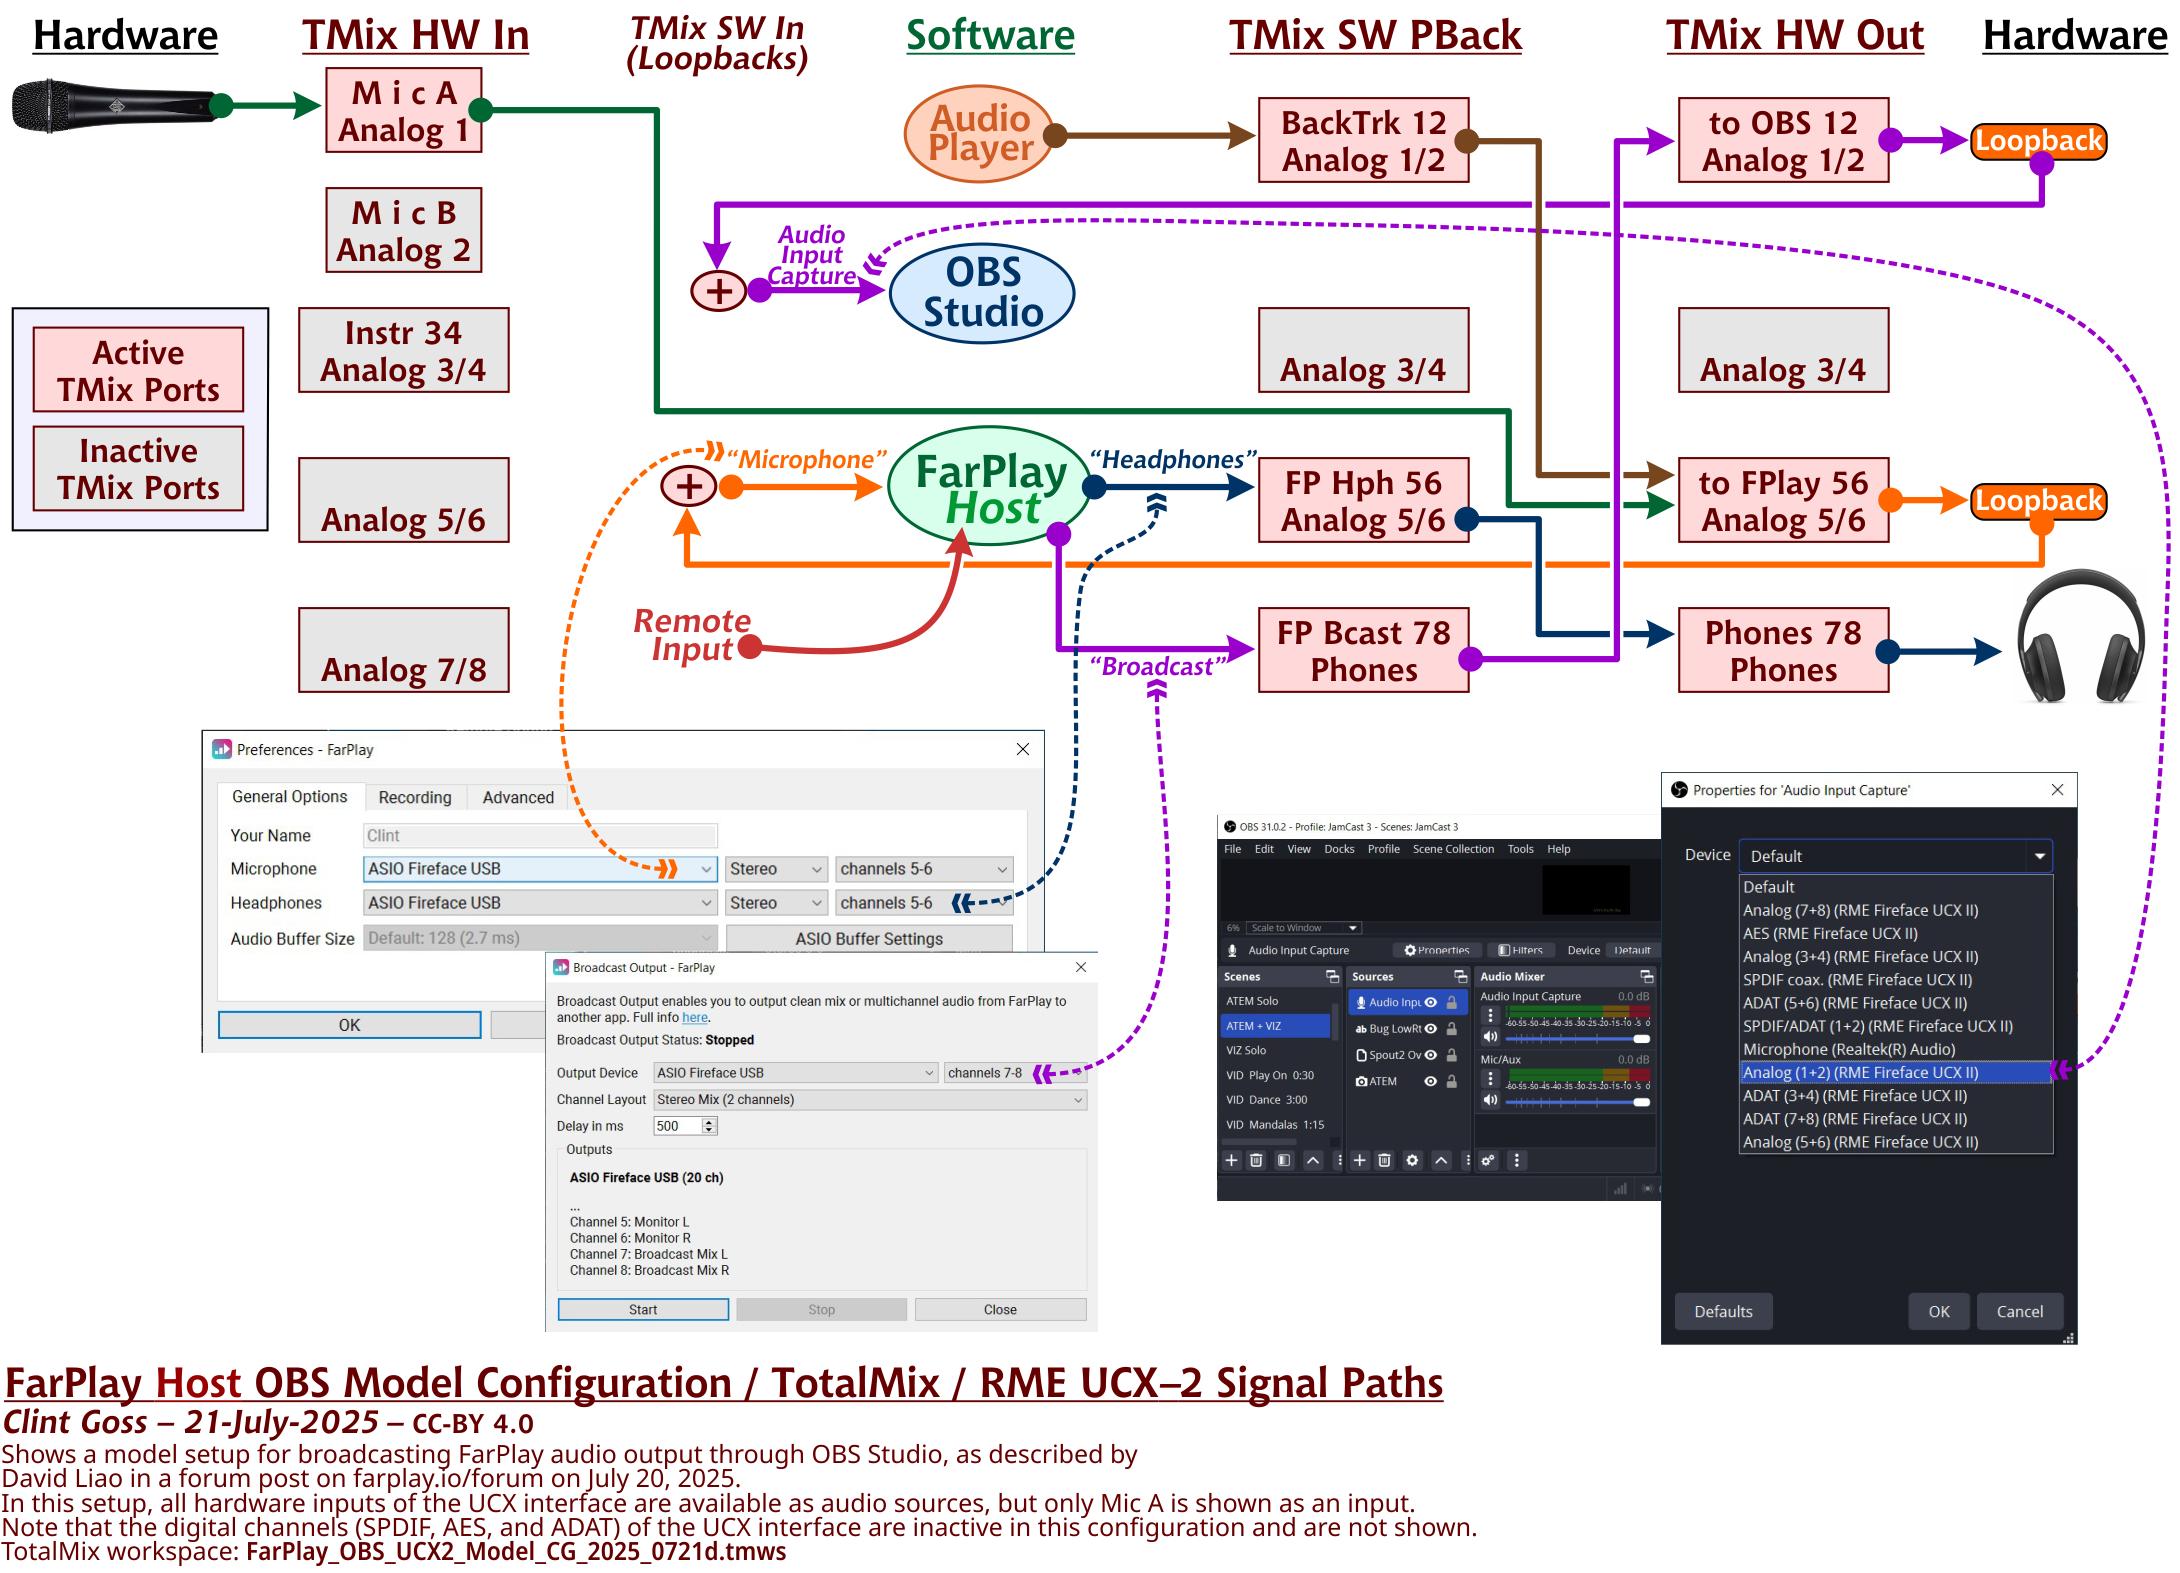Select Analog (1+2) (RME Fireface UCX II) device

point(1895,1073)
